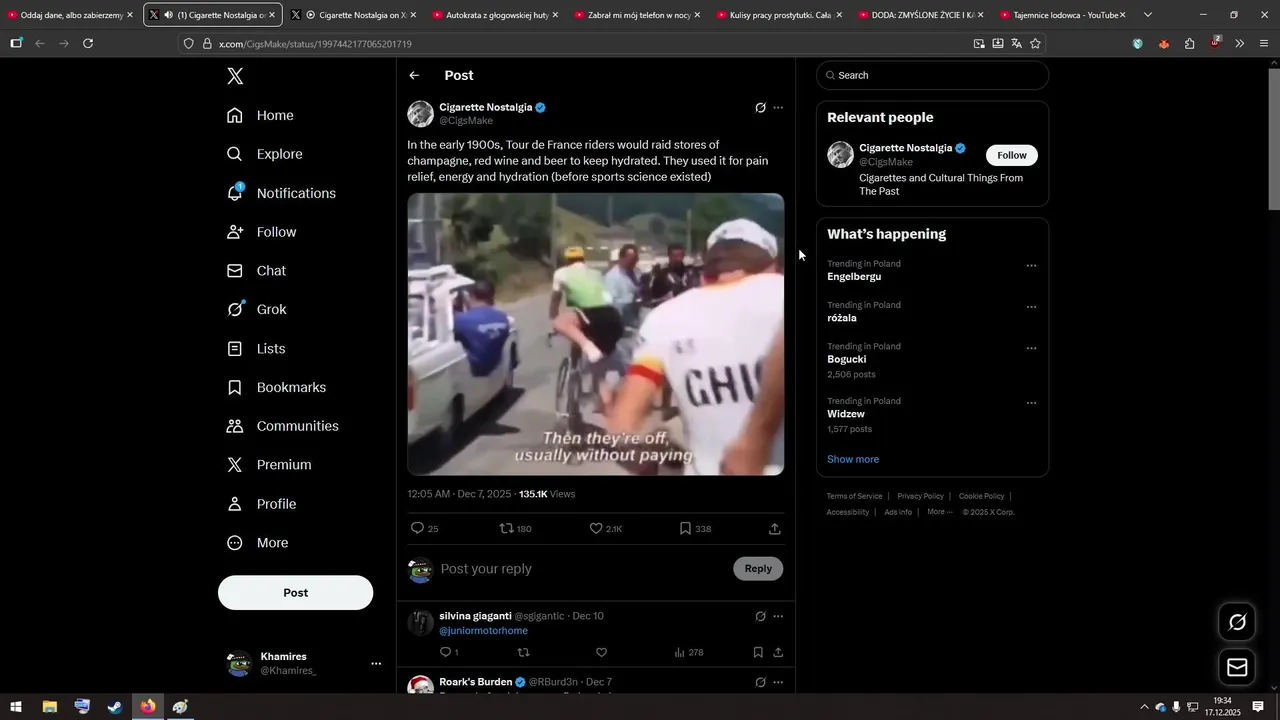
Task: Open the share icon under the post
Action: [x=775, y=528]
